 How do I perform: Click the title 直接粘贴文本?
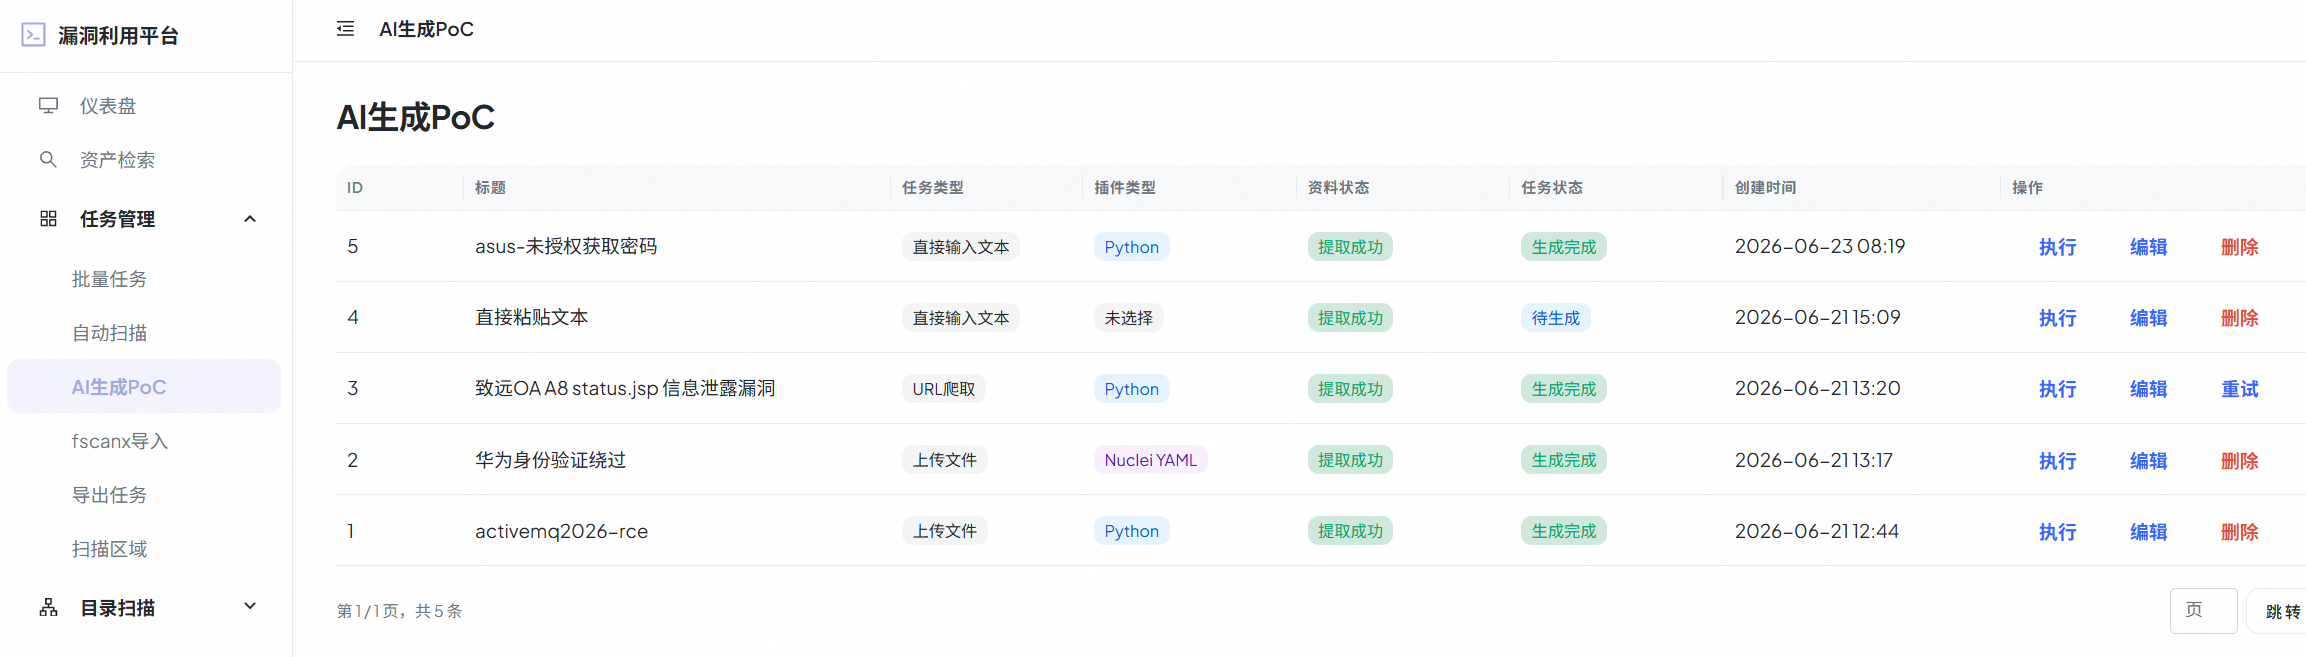pos(531,318)
